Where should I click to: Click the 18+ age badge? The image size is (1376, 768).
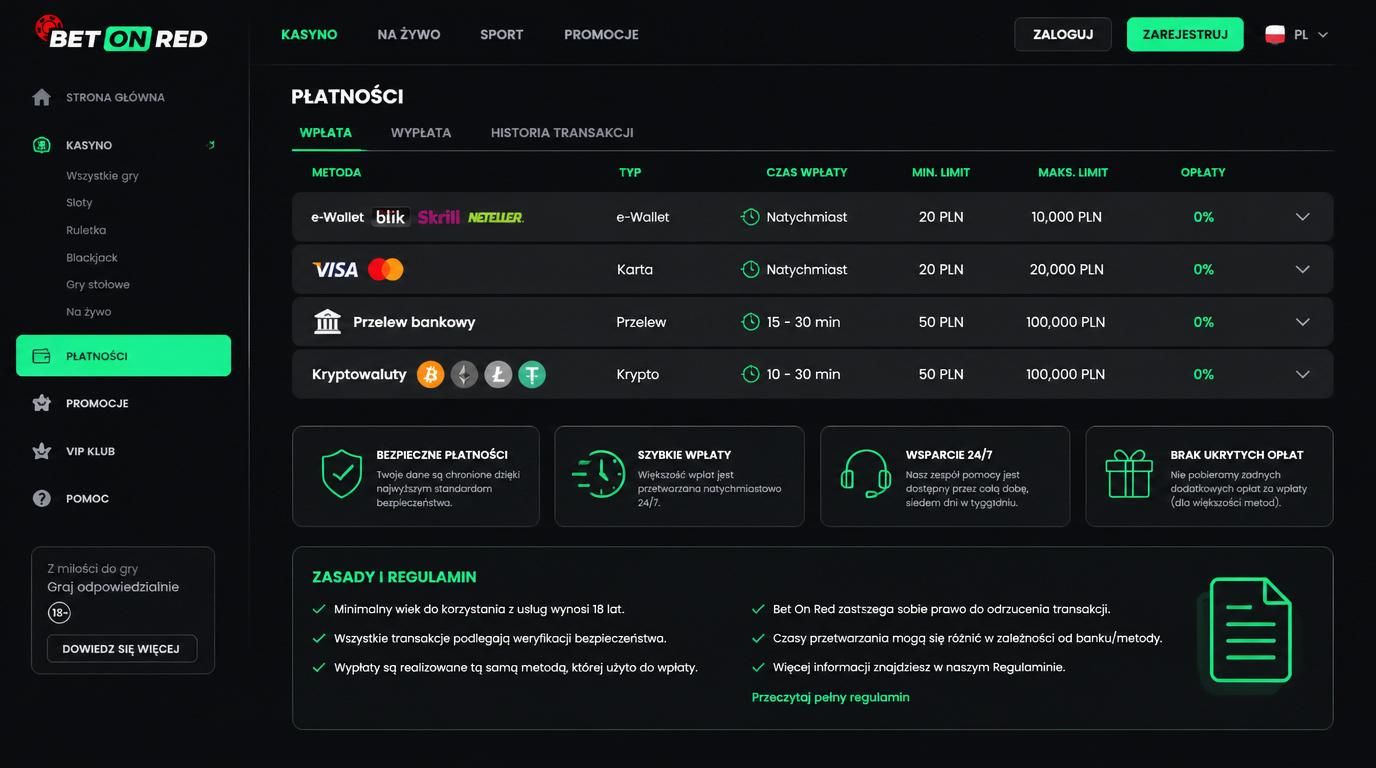click(x=59, y=613)
